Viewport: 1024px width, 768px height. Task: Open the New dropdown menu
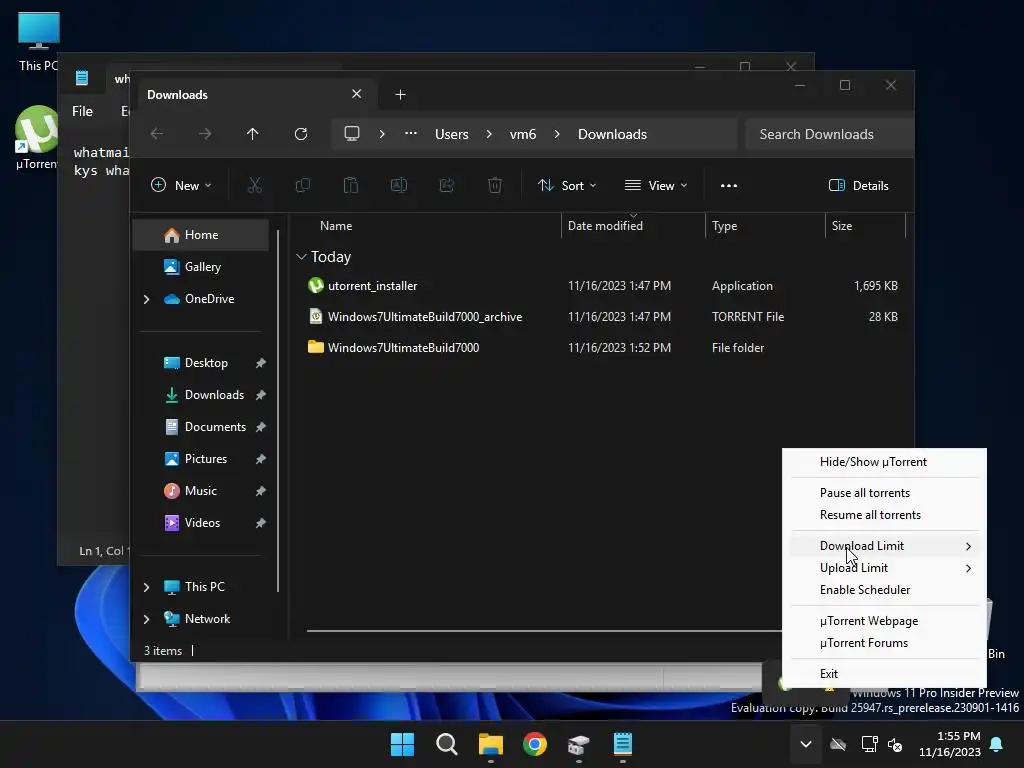click(x=181, y=185)
